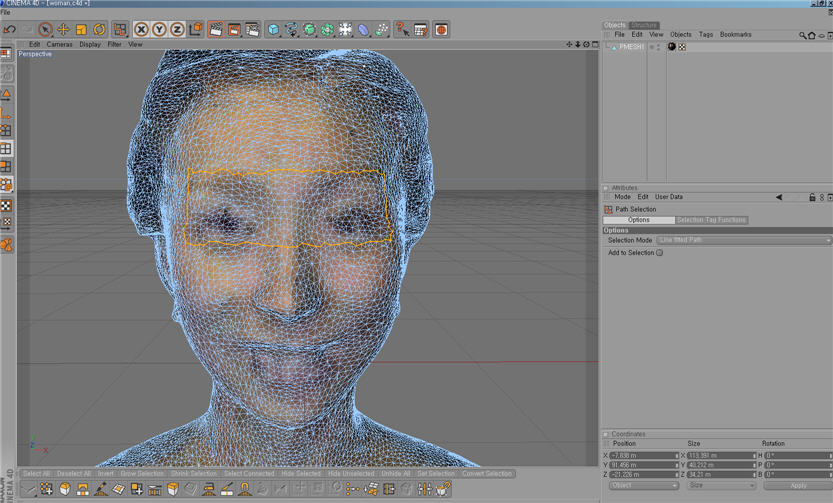Viewport: 833px width, 503px height.
Task: Toggle the Z axis lock
Action: 177,30
